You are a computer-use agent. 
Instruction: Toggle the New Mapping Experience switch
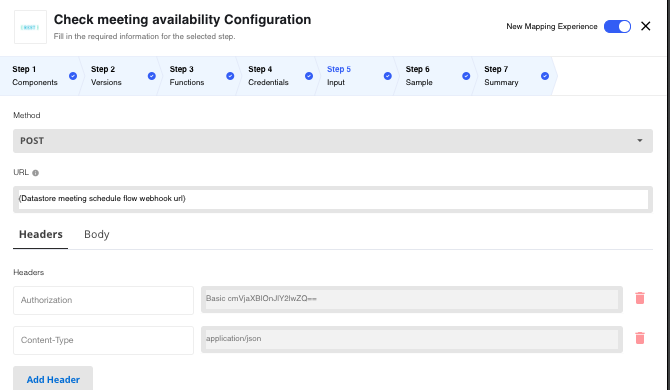pyautogui.click(x=617, y=26)
